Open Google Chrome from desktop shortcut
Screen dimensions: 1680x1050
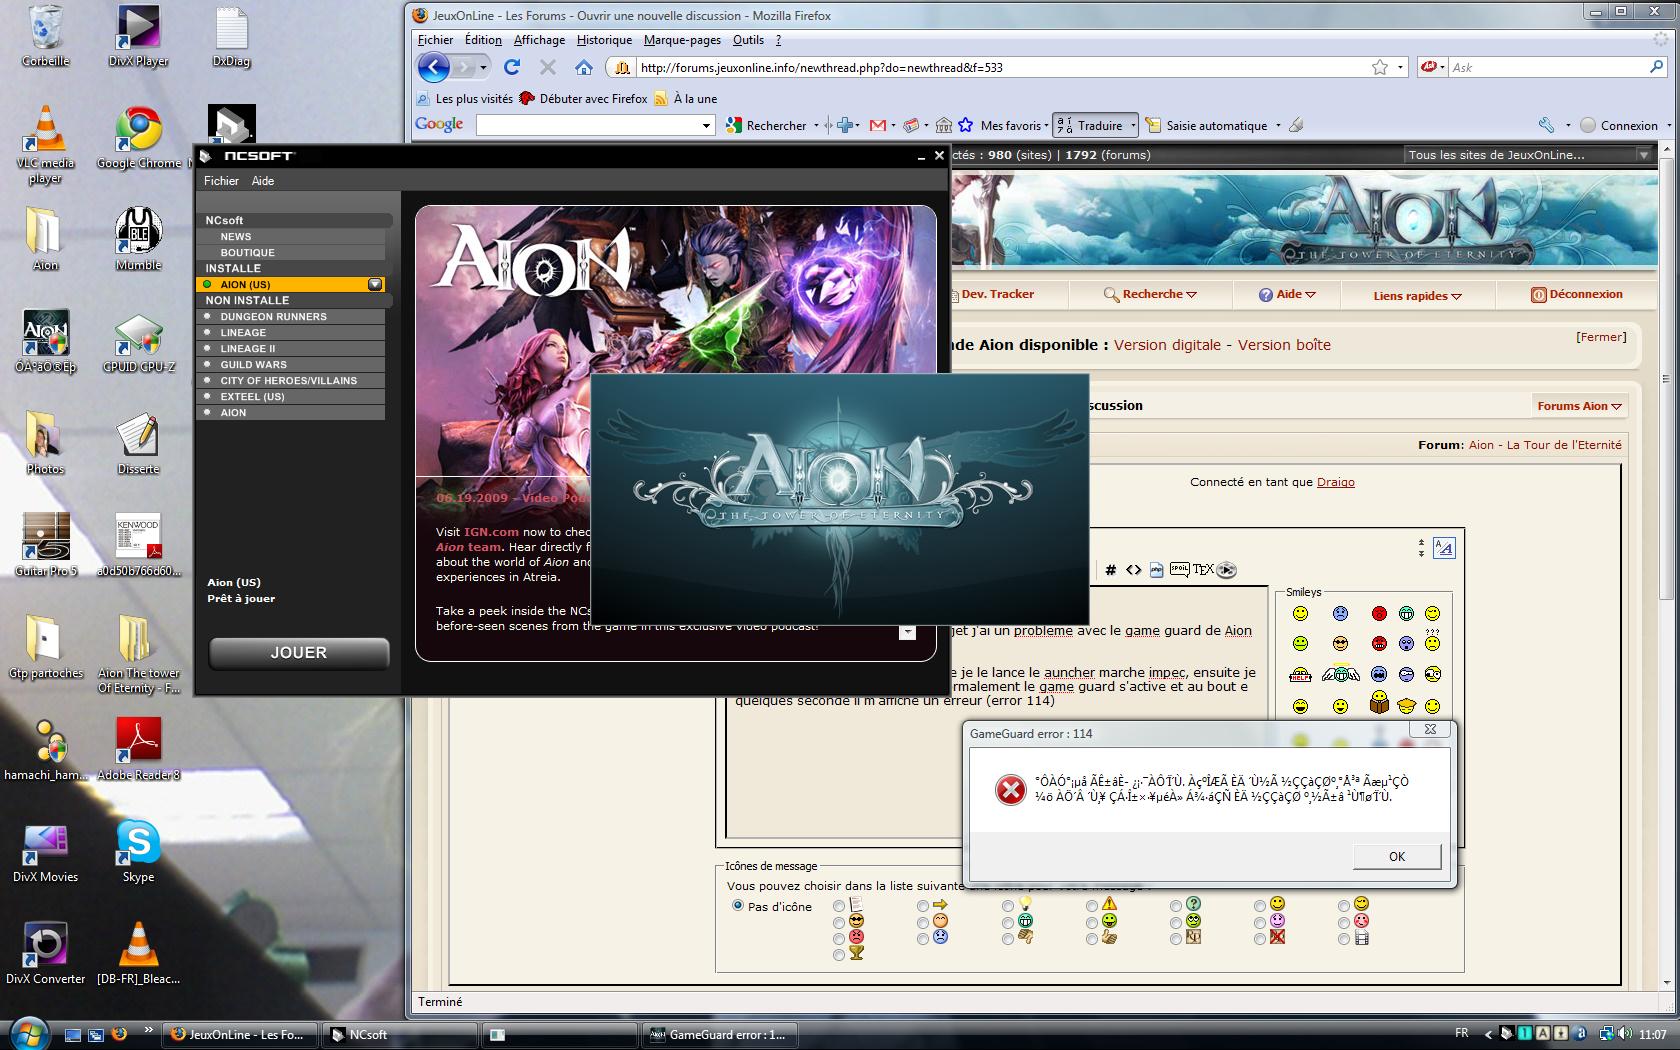pyautogui.click(x=139, y=139)
